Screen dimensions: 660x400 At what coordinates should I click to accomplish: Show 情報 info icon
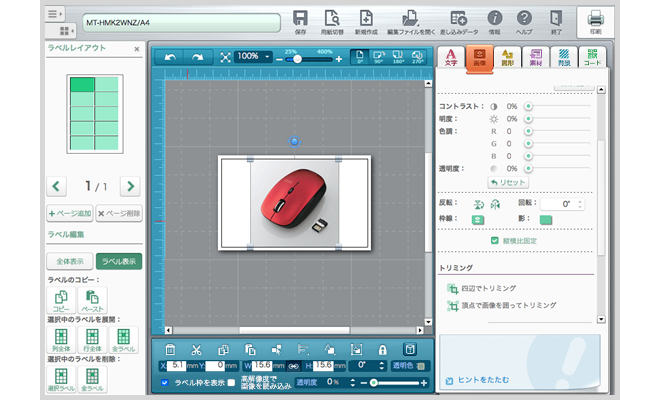click(x=495, y=22)
